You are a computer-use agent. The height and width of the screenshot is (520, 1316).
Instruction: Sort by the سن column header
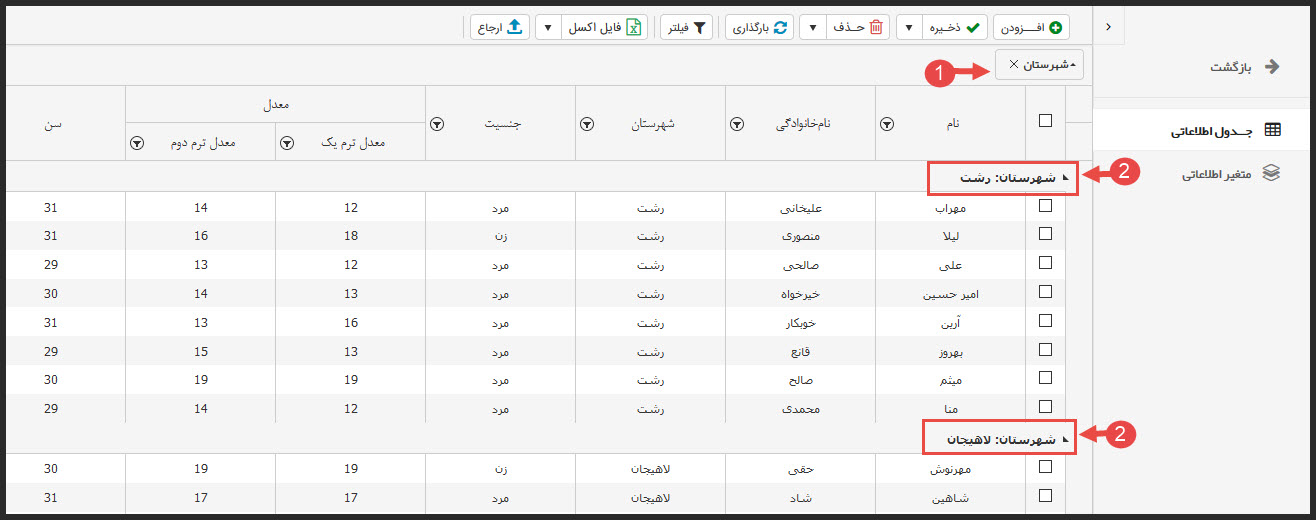point(55,124)
